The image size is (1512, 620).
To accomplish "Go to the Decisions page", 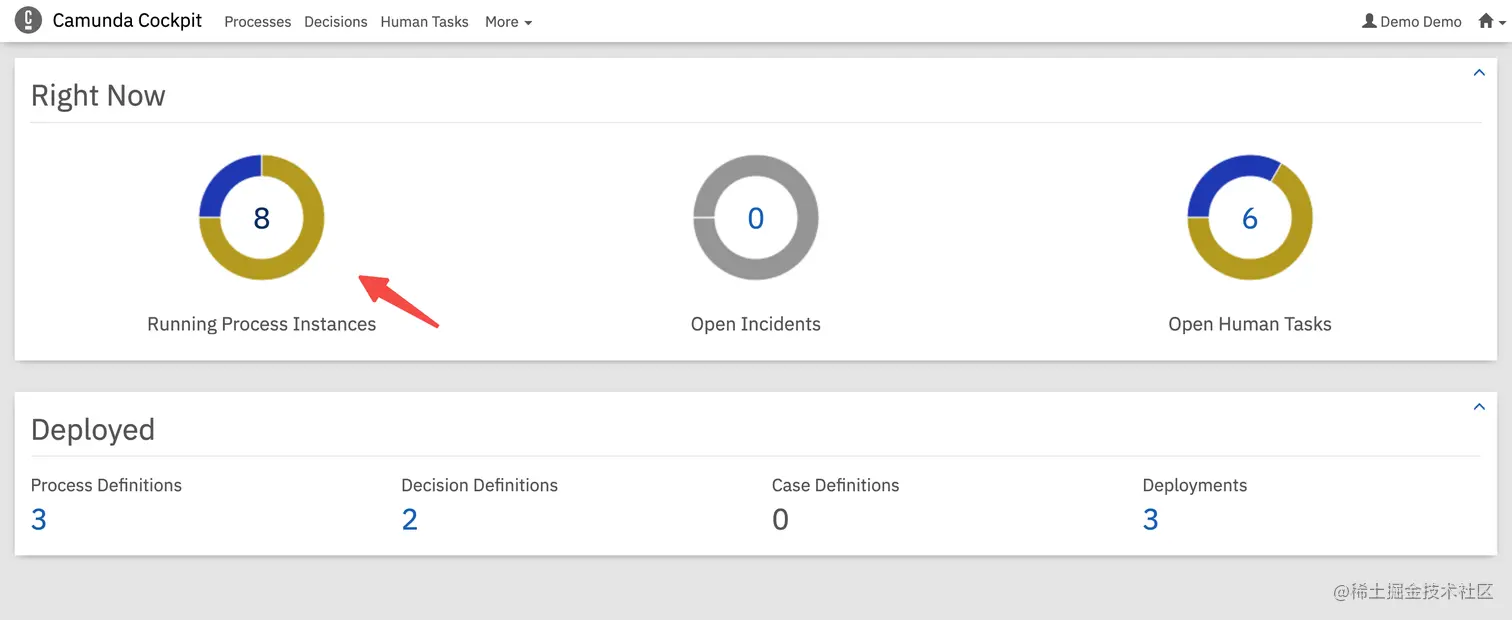I will pos(336,21).
